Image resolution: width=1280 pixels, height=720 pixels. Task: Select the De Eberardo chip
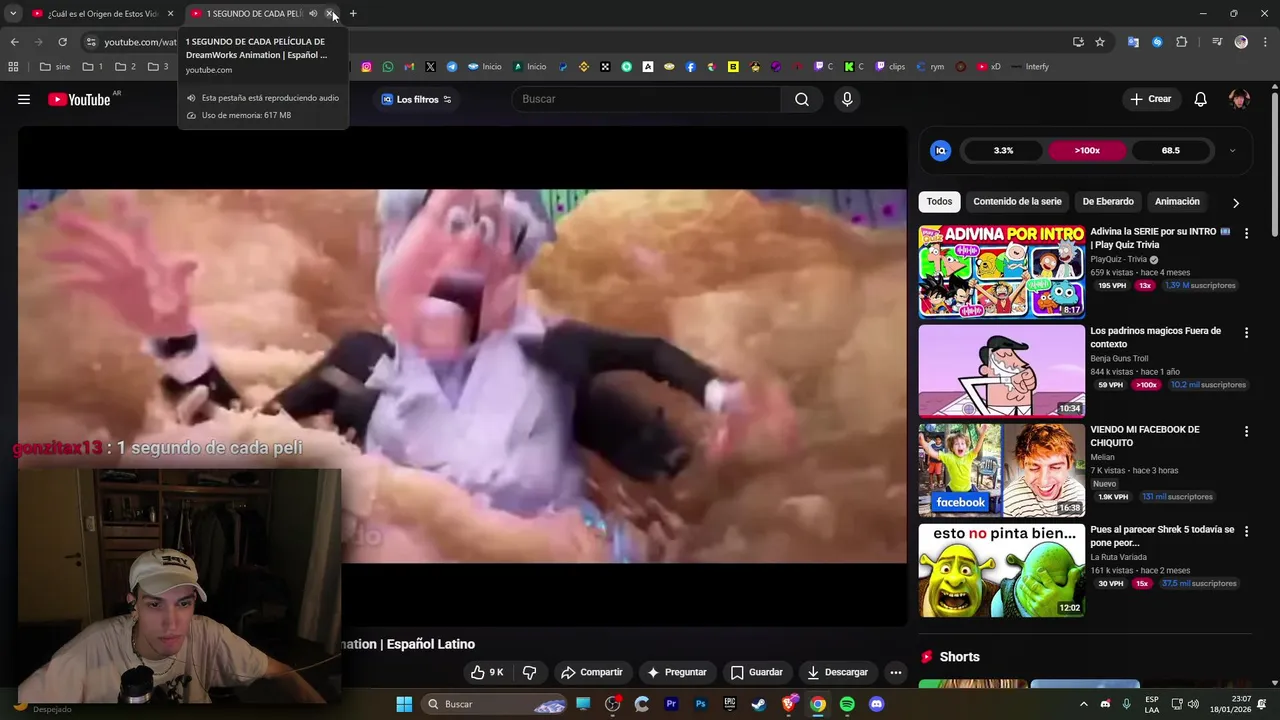coord(1108,202)
